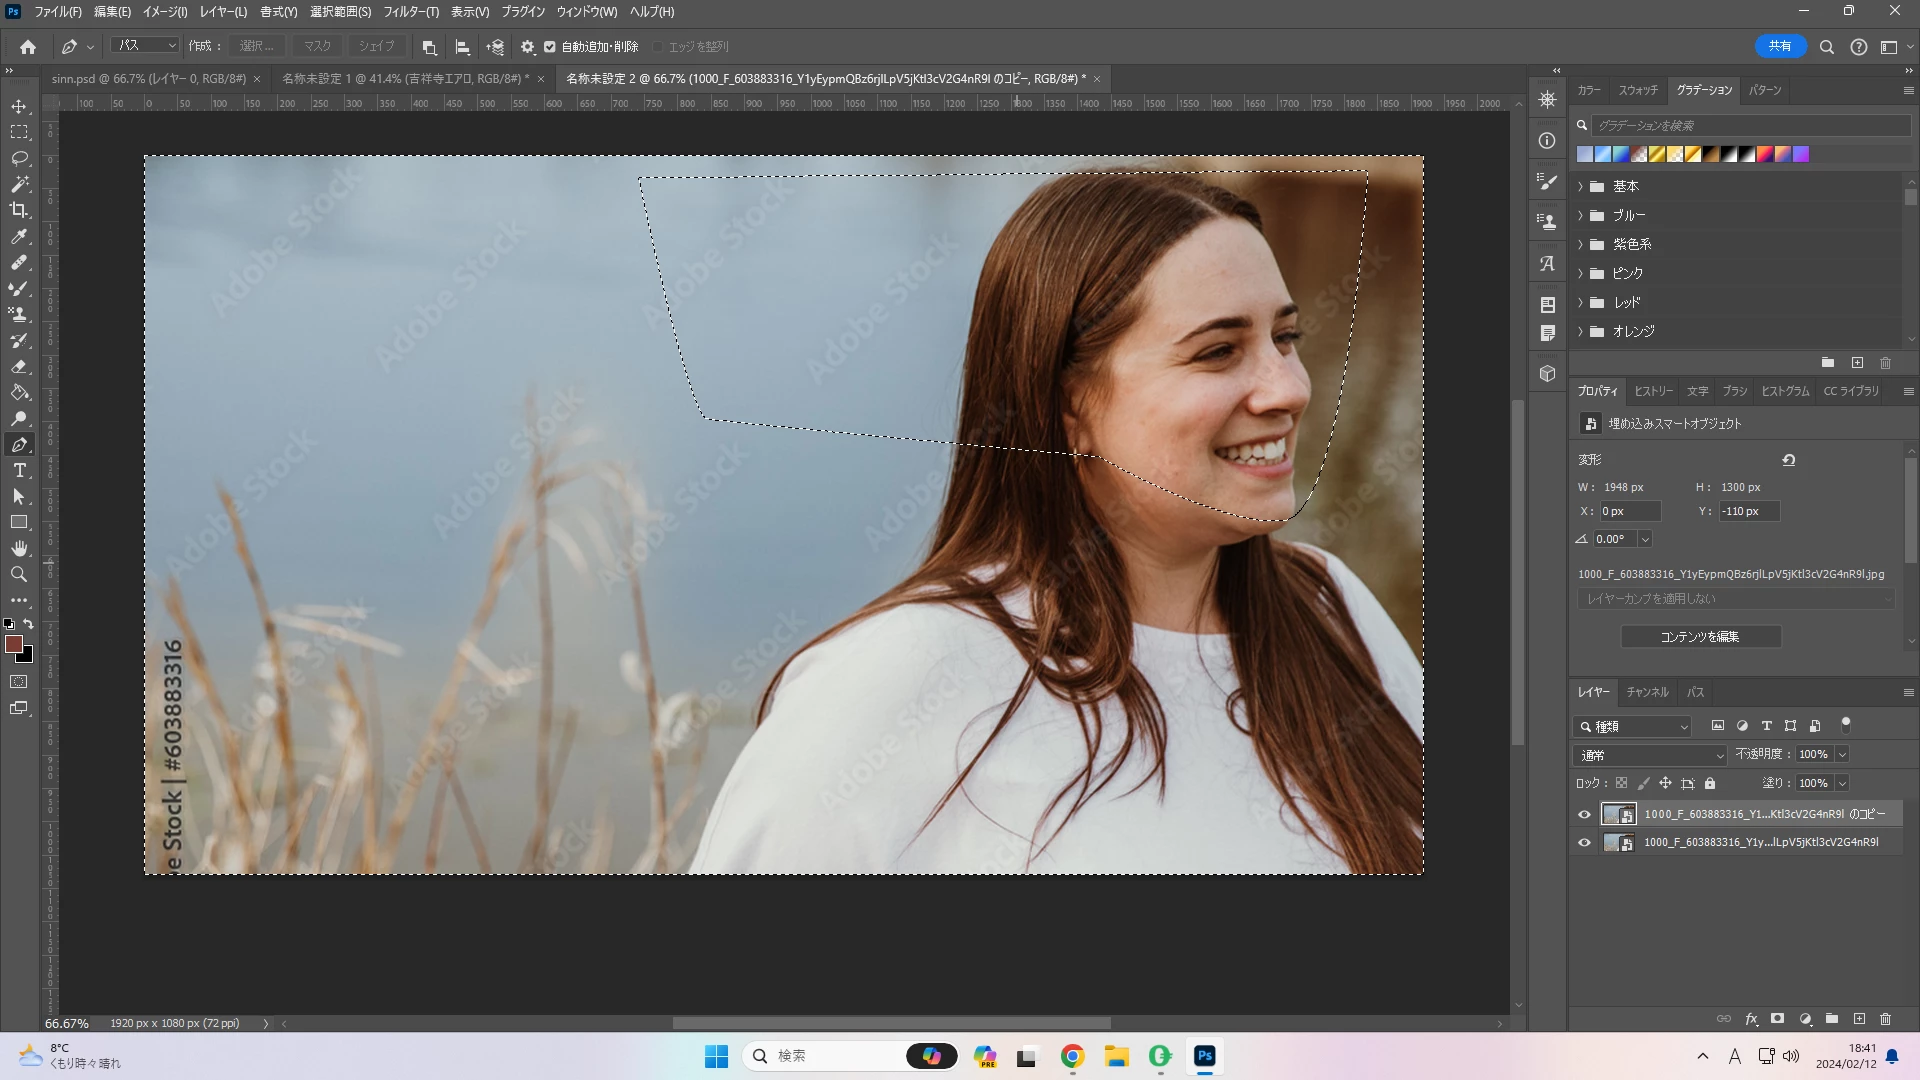The height and width of the screenshot is (1080, 1920).
Task: Open the blend mode 通常 dropdown
Action: [1650, 755]
